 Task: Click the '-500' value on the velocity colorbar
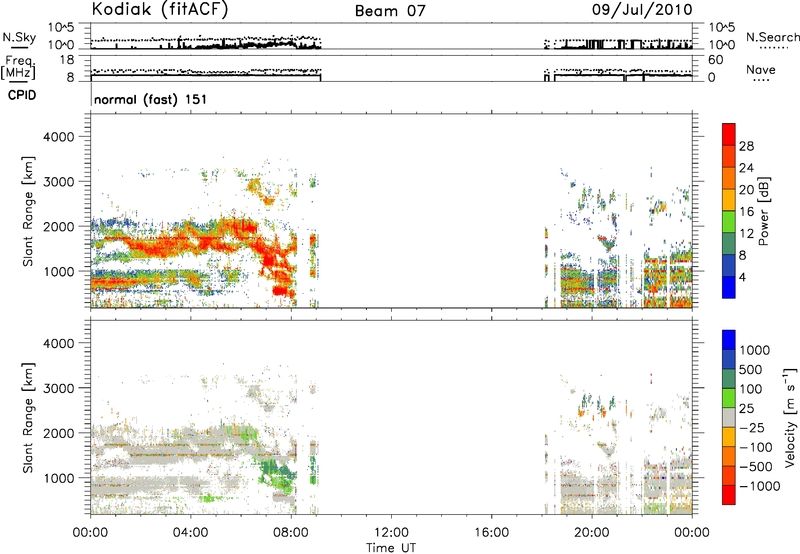(x=756, y=467)
